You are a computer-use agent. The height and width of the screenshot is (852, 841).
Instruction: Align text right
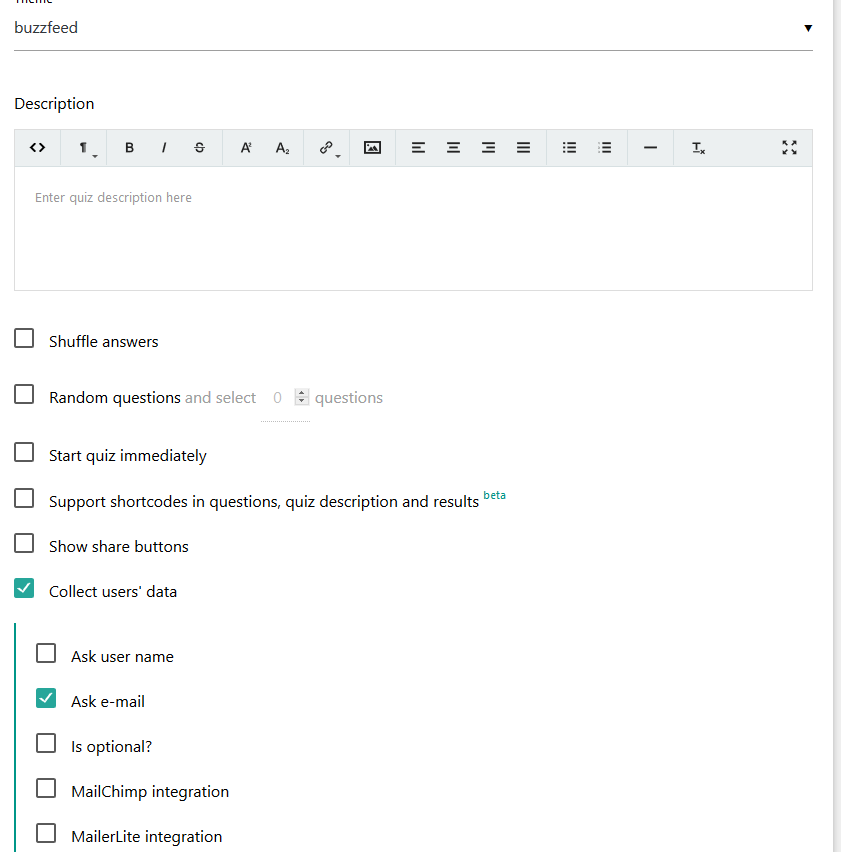[x=488, y=148]
